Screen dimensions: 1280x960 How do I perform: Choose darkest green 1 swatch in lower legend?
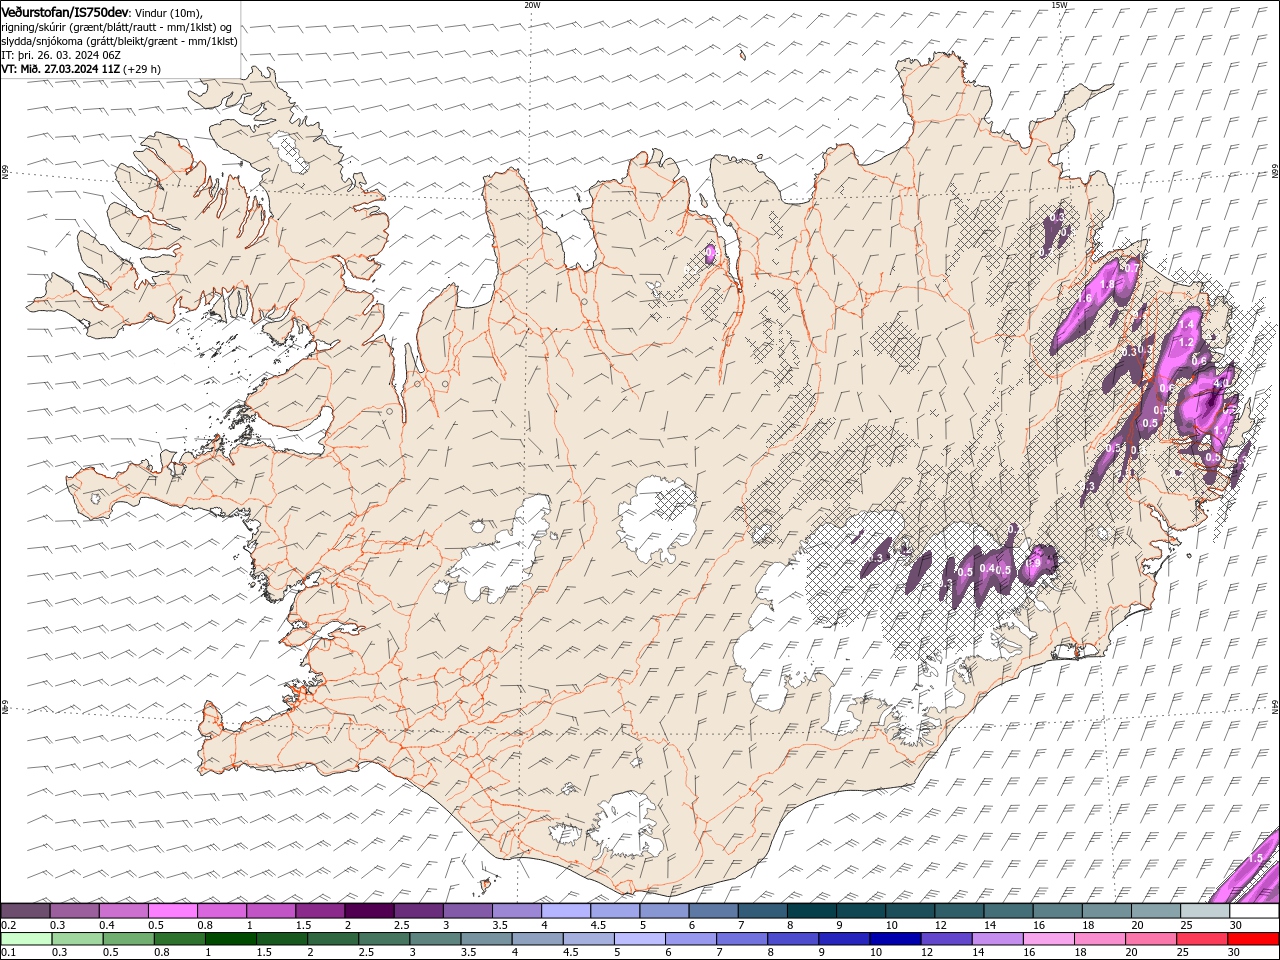coord(231,939)
